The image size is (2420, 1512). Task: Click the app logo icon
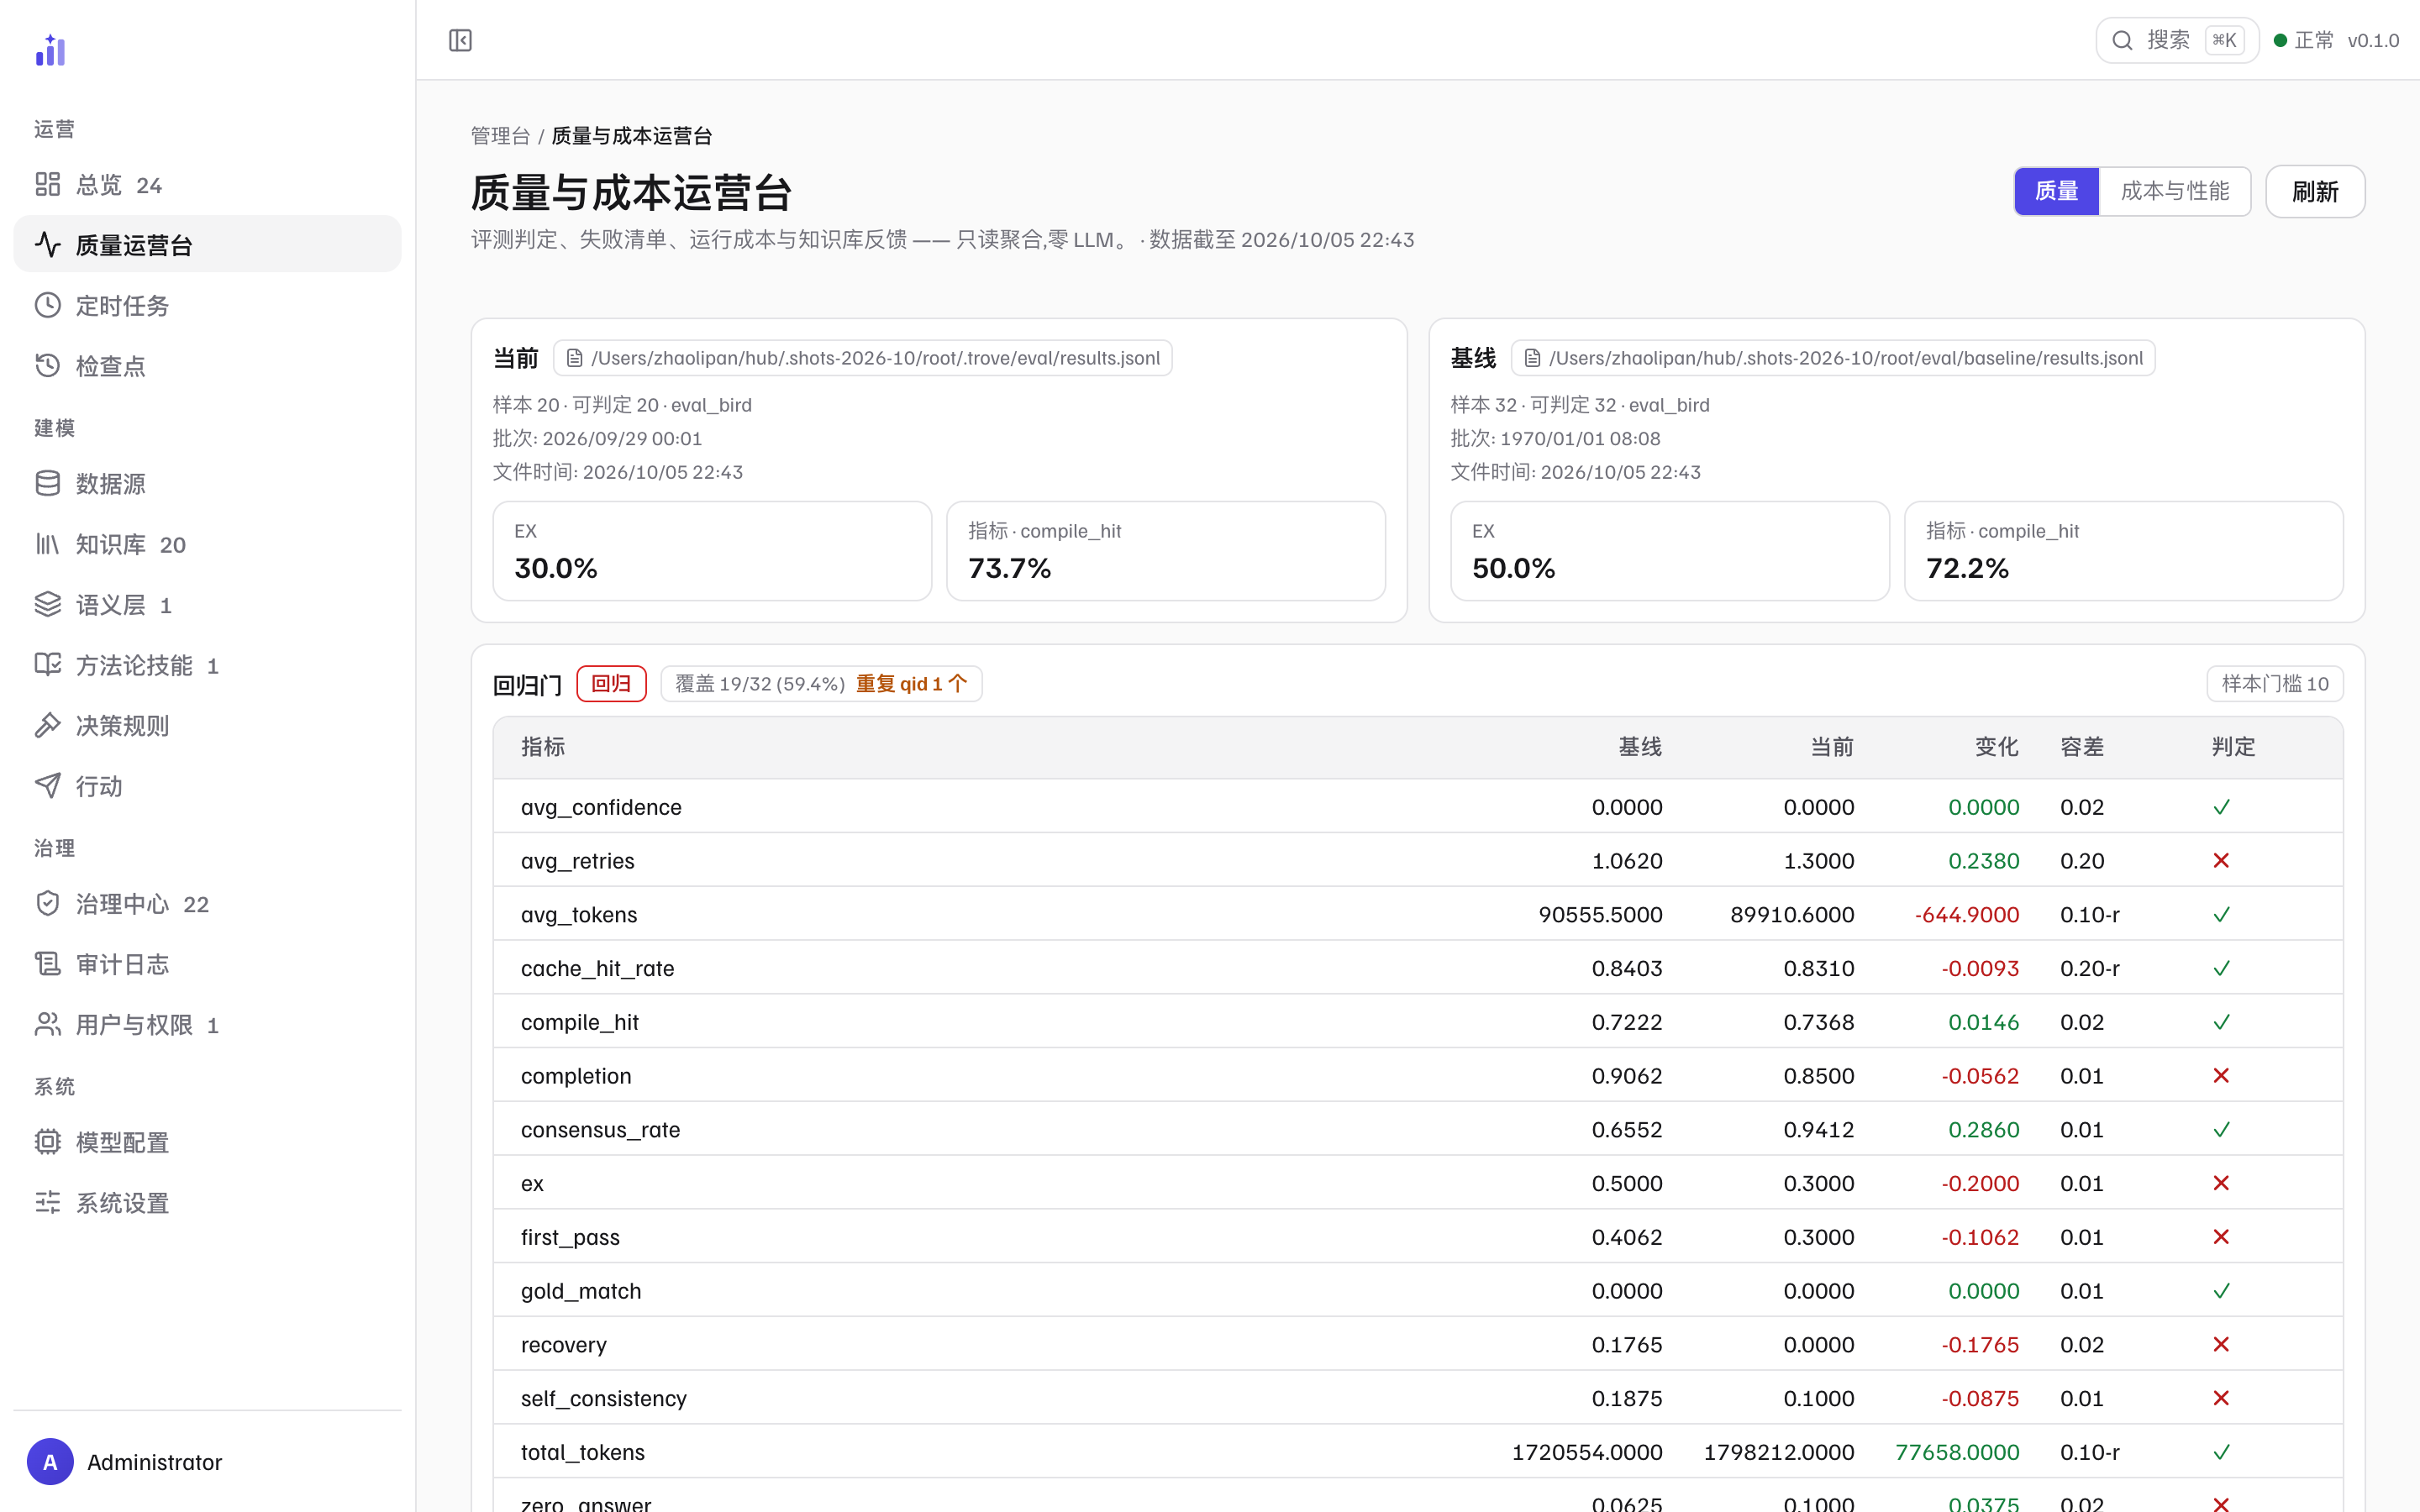click(x=50, y=50)
